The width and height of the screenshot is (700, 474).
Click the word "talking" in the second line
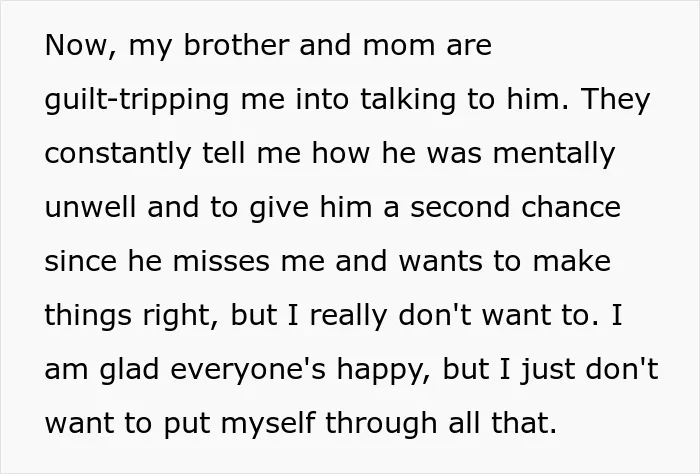(x=408, y=99)
